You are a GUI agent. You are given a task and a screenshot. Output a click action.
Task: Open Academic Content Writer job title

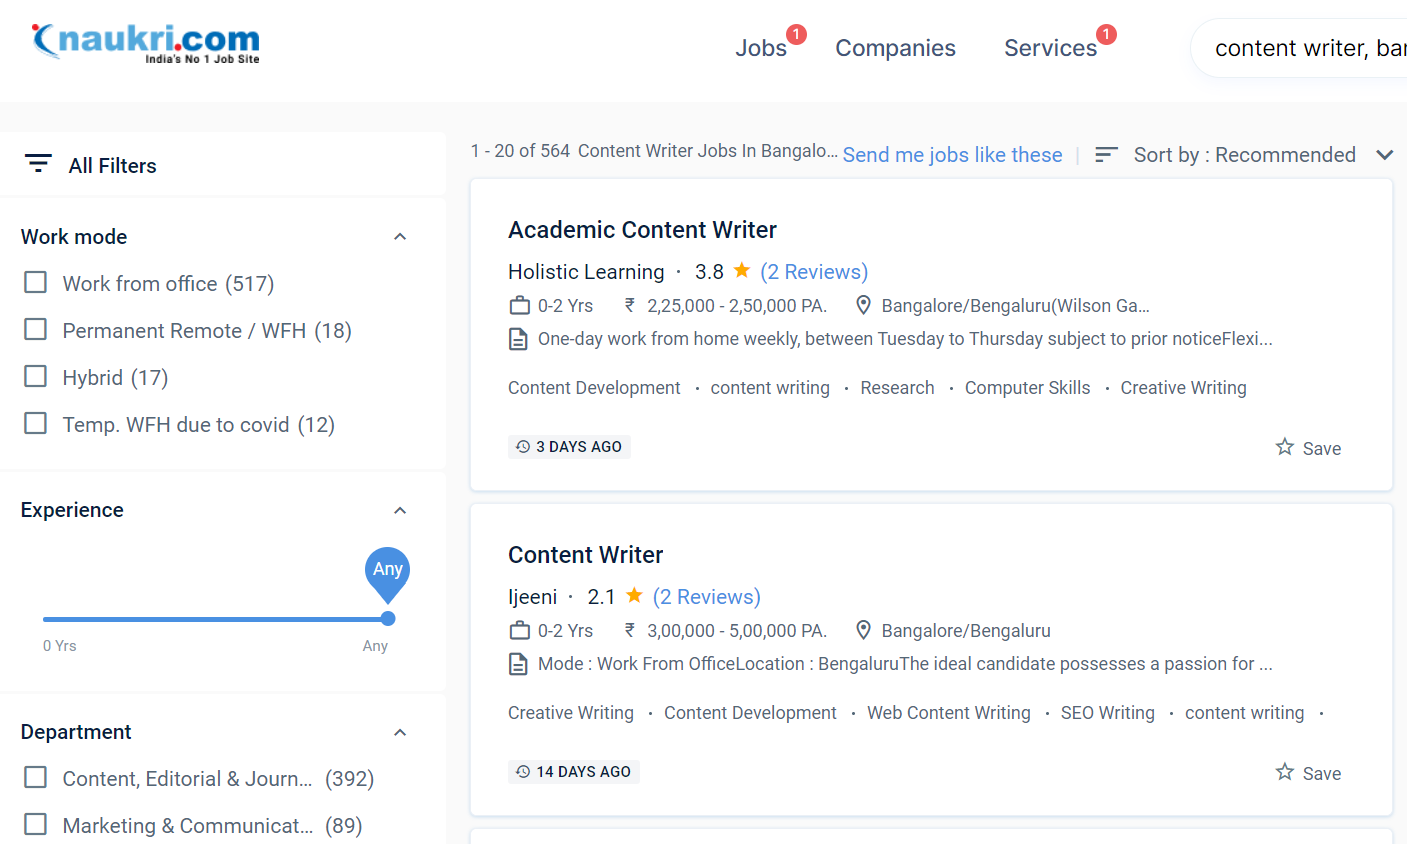(x=642, y=230)
